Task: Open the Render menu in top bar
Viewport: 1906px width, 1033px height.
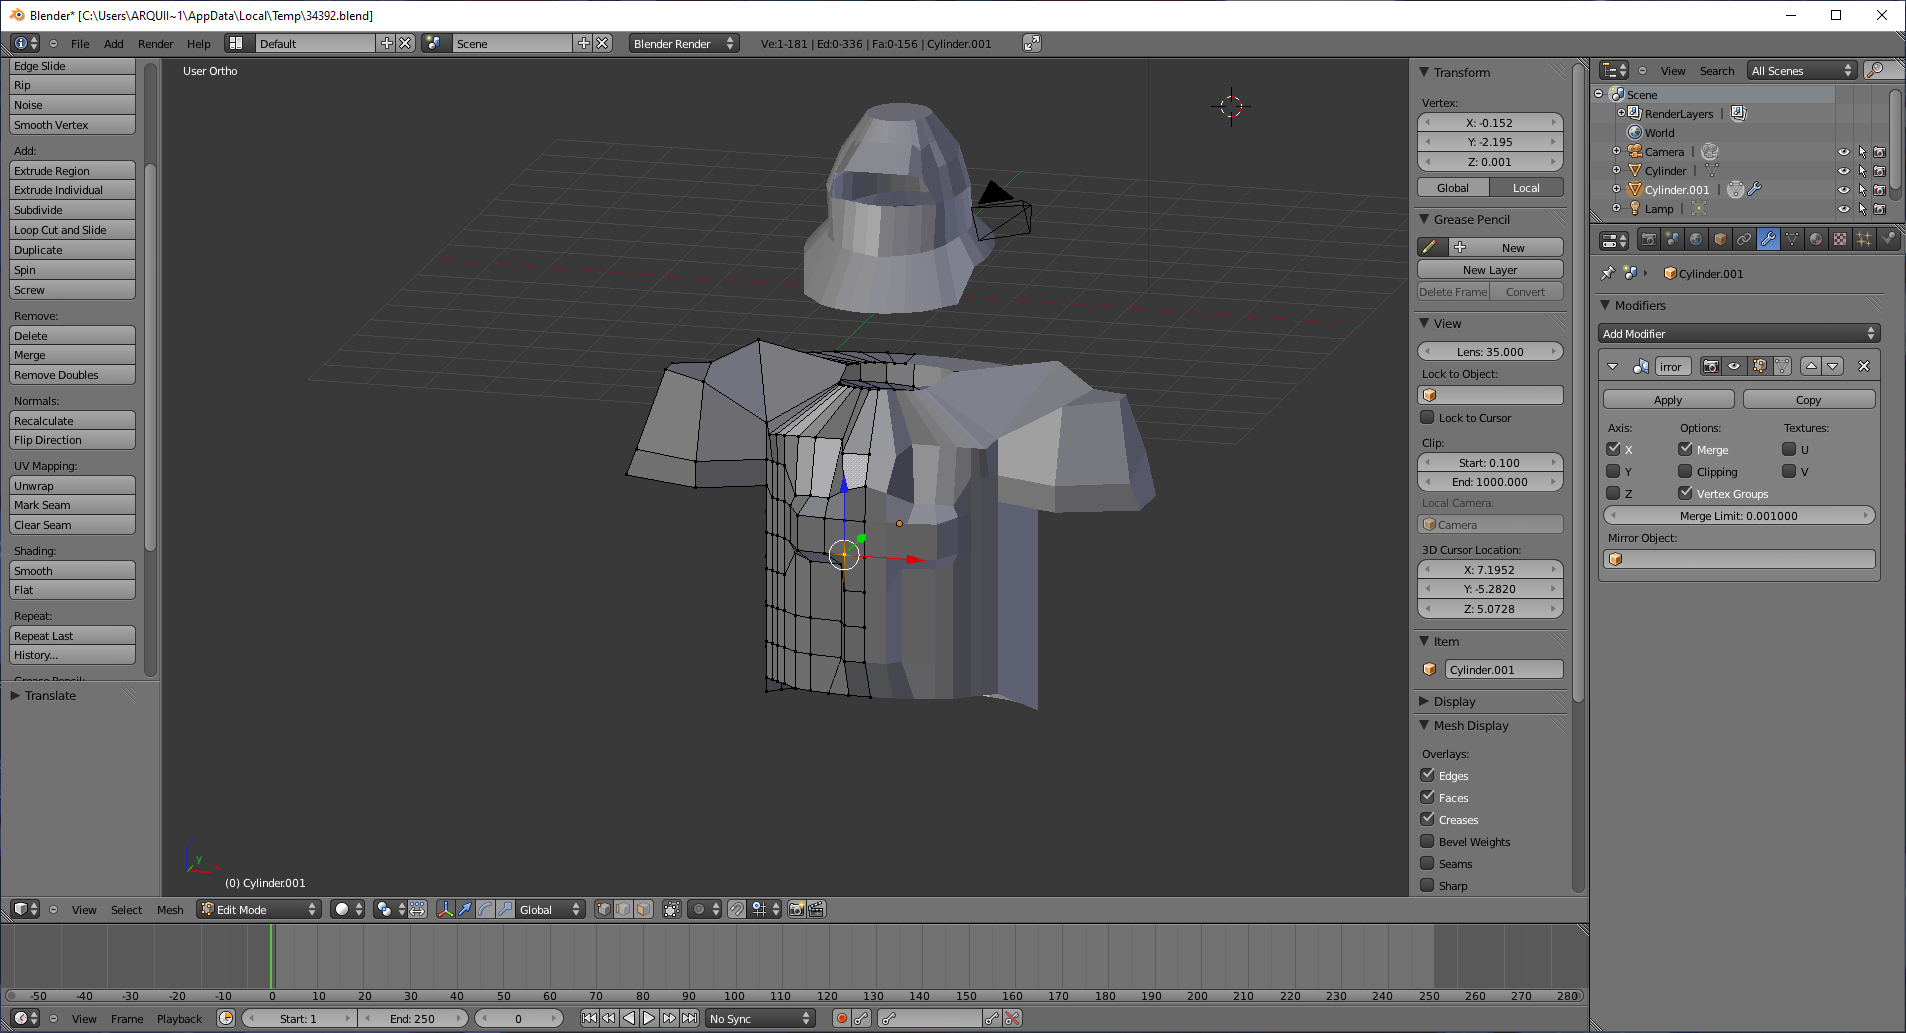Action: (x=155, y=44)
